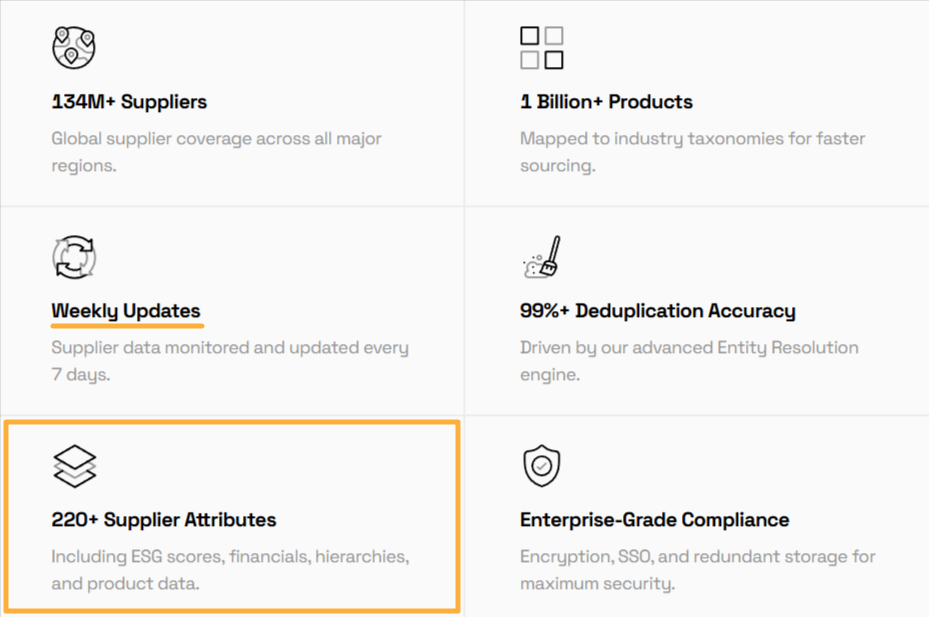929x617 pixels.
Task: Click text 'Encryption, SSO, and redundant storage for maximum security.'
Action: pos(697,570)
